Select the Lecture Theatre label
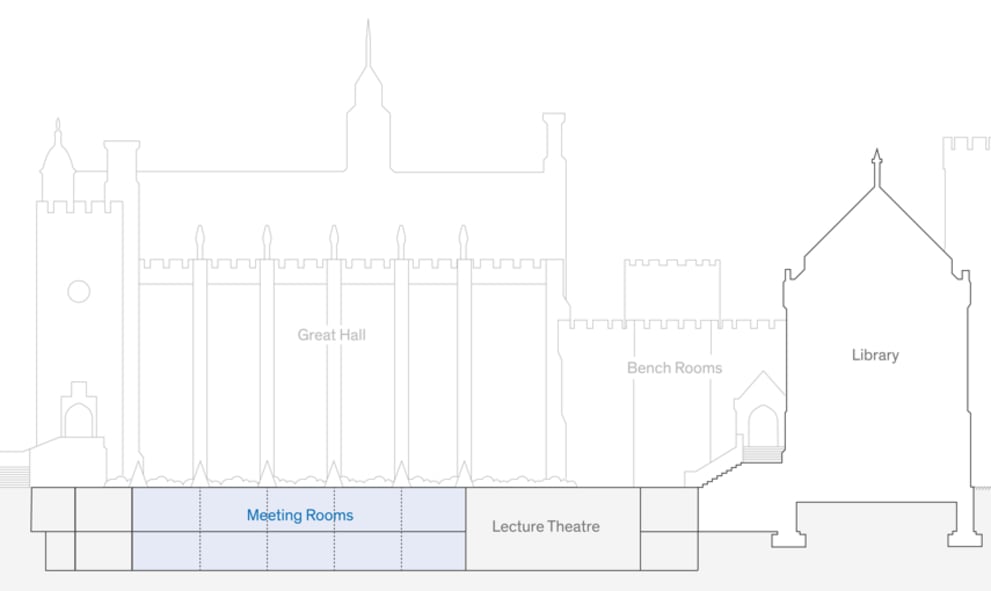 pos(546,527)
